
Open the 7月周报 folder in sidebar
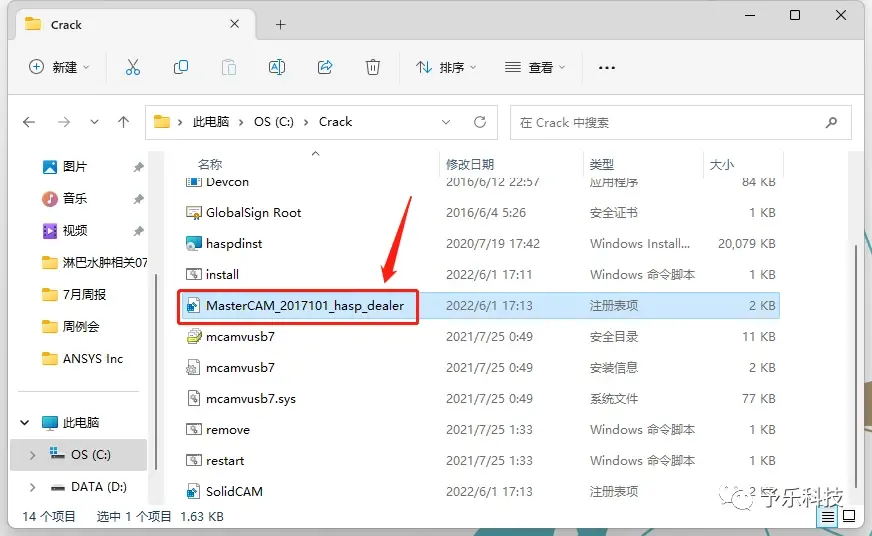(84, 295)
